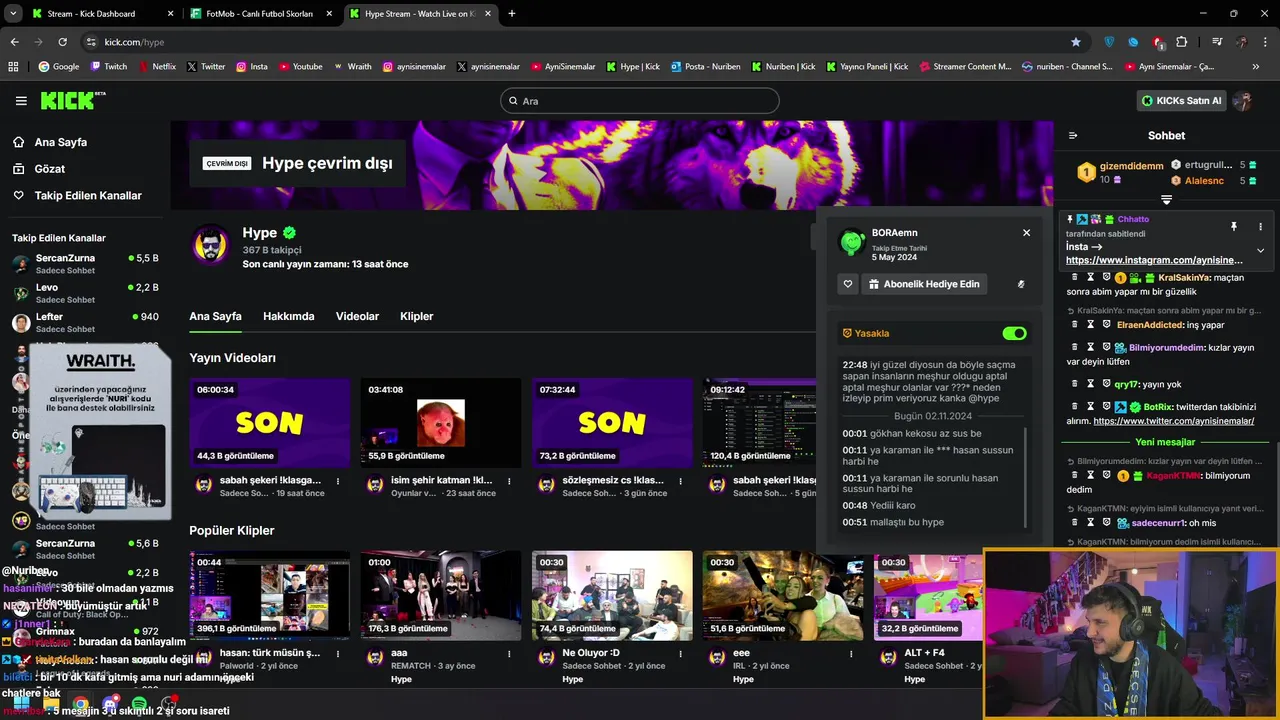Viewport: 1280px width, 720px height.
Task: Bookmark this page with the star icon
Action: pyautogui.click(x=1076, y=42)
